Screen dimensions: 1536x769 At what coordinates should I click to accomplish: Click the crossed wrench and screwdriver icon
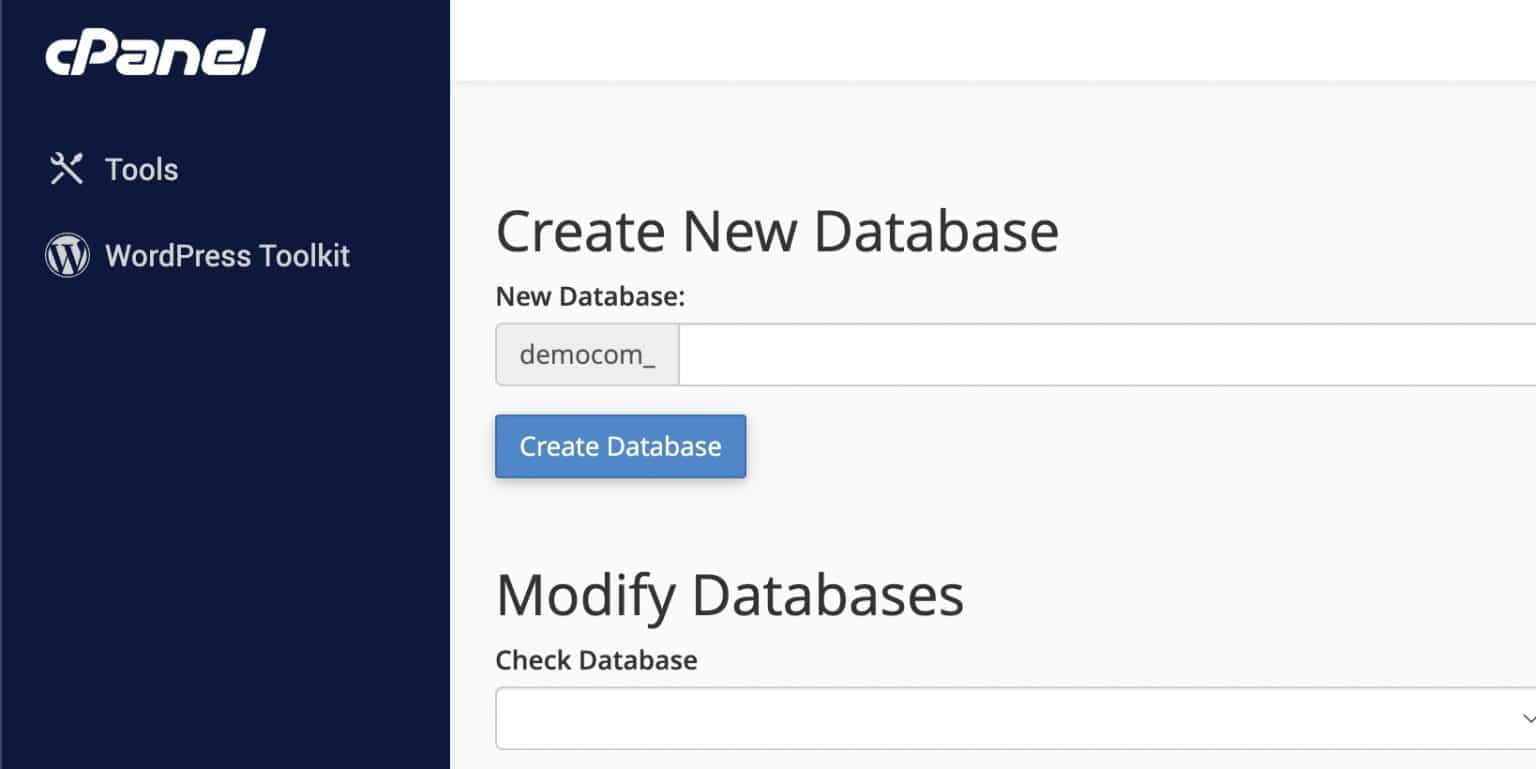66,168
